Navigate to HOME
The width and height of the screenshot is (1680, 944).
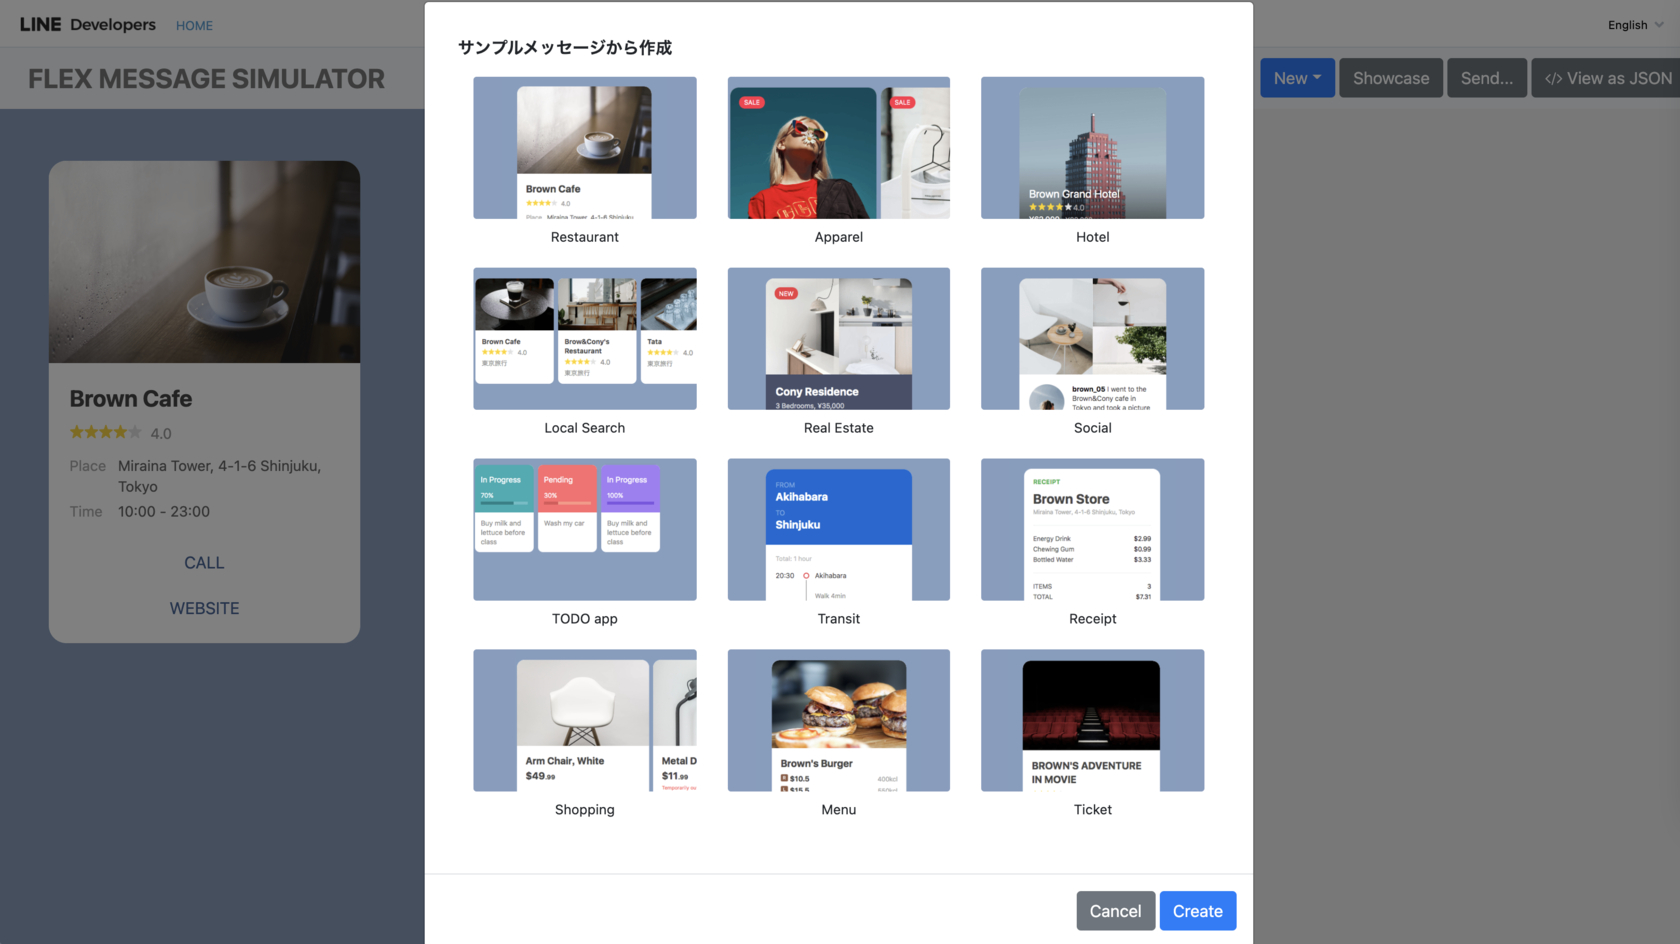[x=193, y=25]
